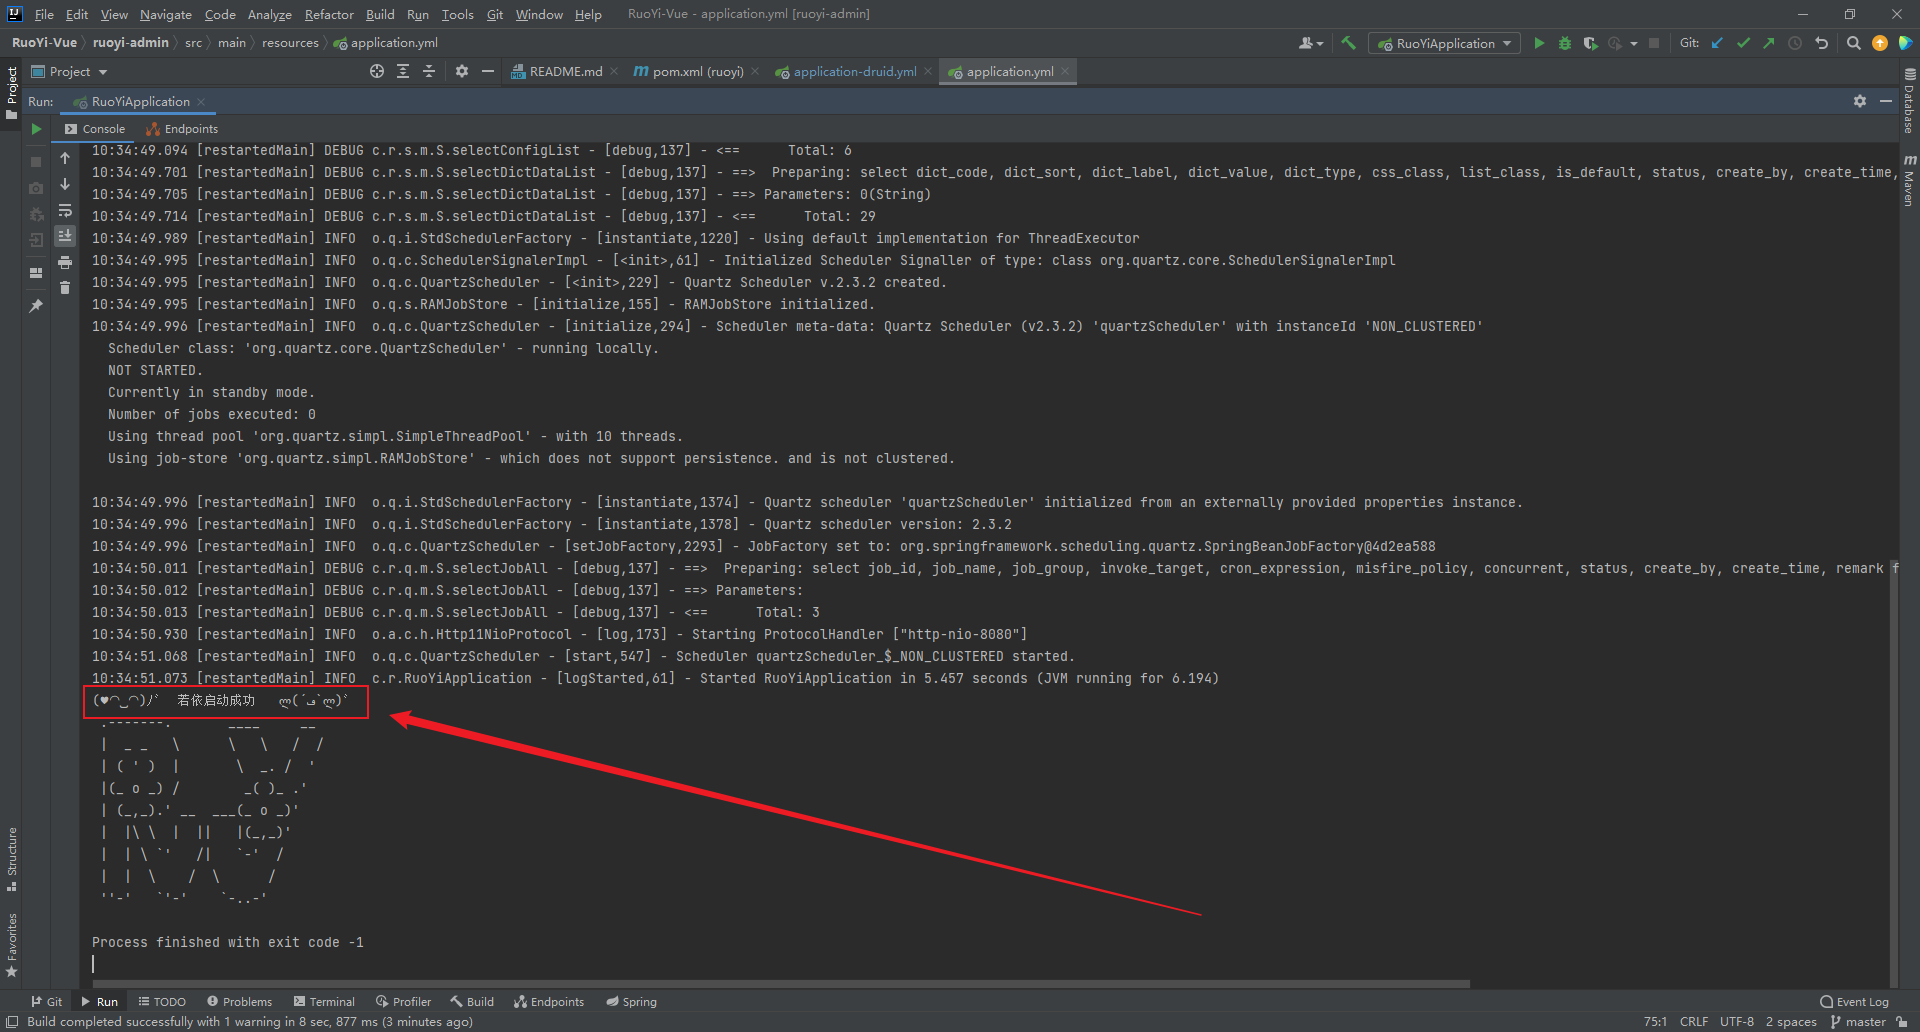The image size is (1920, 1032).
Task: Open master Git branch popup
Action: coord(1858,1021)
